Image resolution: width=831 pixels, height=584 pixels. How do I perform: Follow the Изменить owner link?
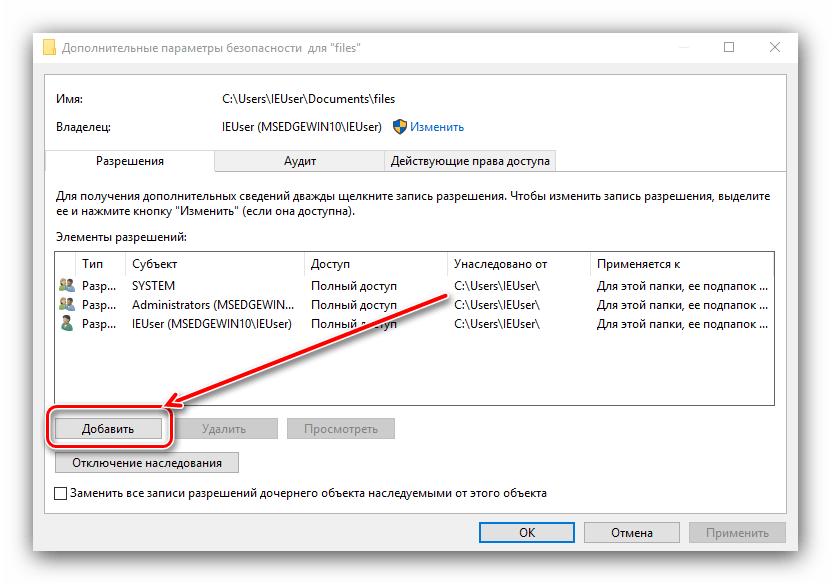click(x=437, y=127)
